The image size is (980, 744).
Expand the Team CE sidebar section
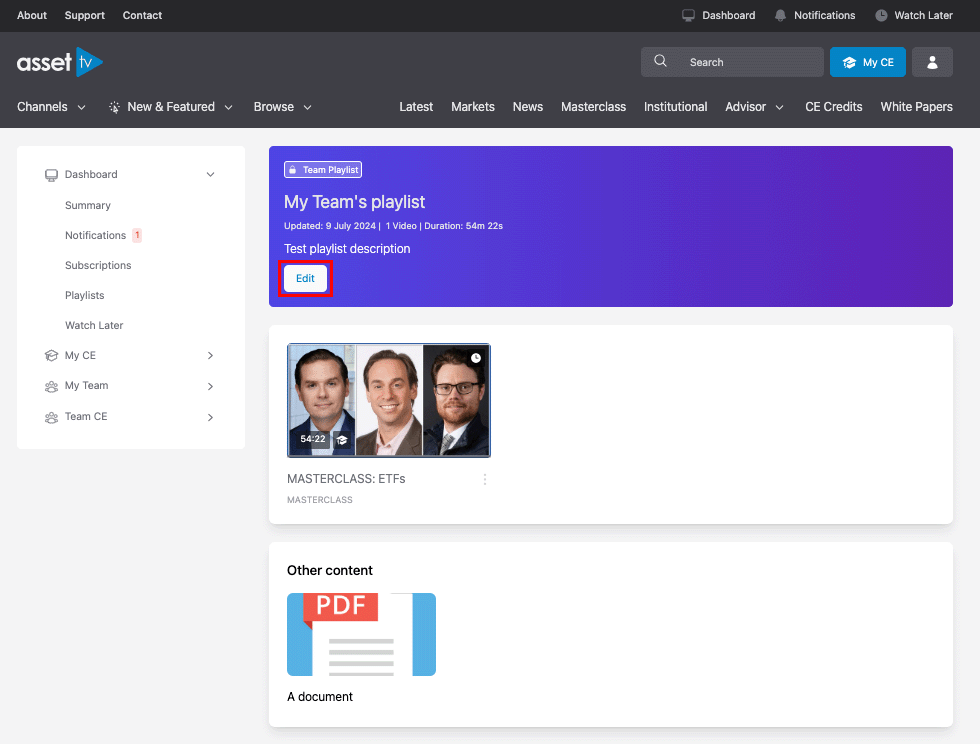(210, 417)
